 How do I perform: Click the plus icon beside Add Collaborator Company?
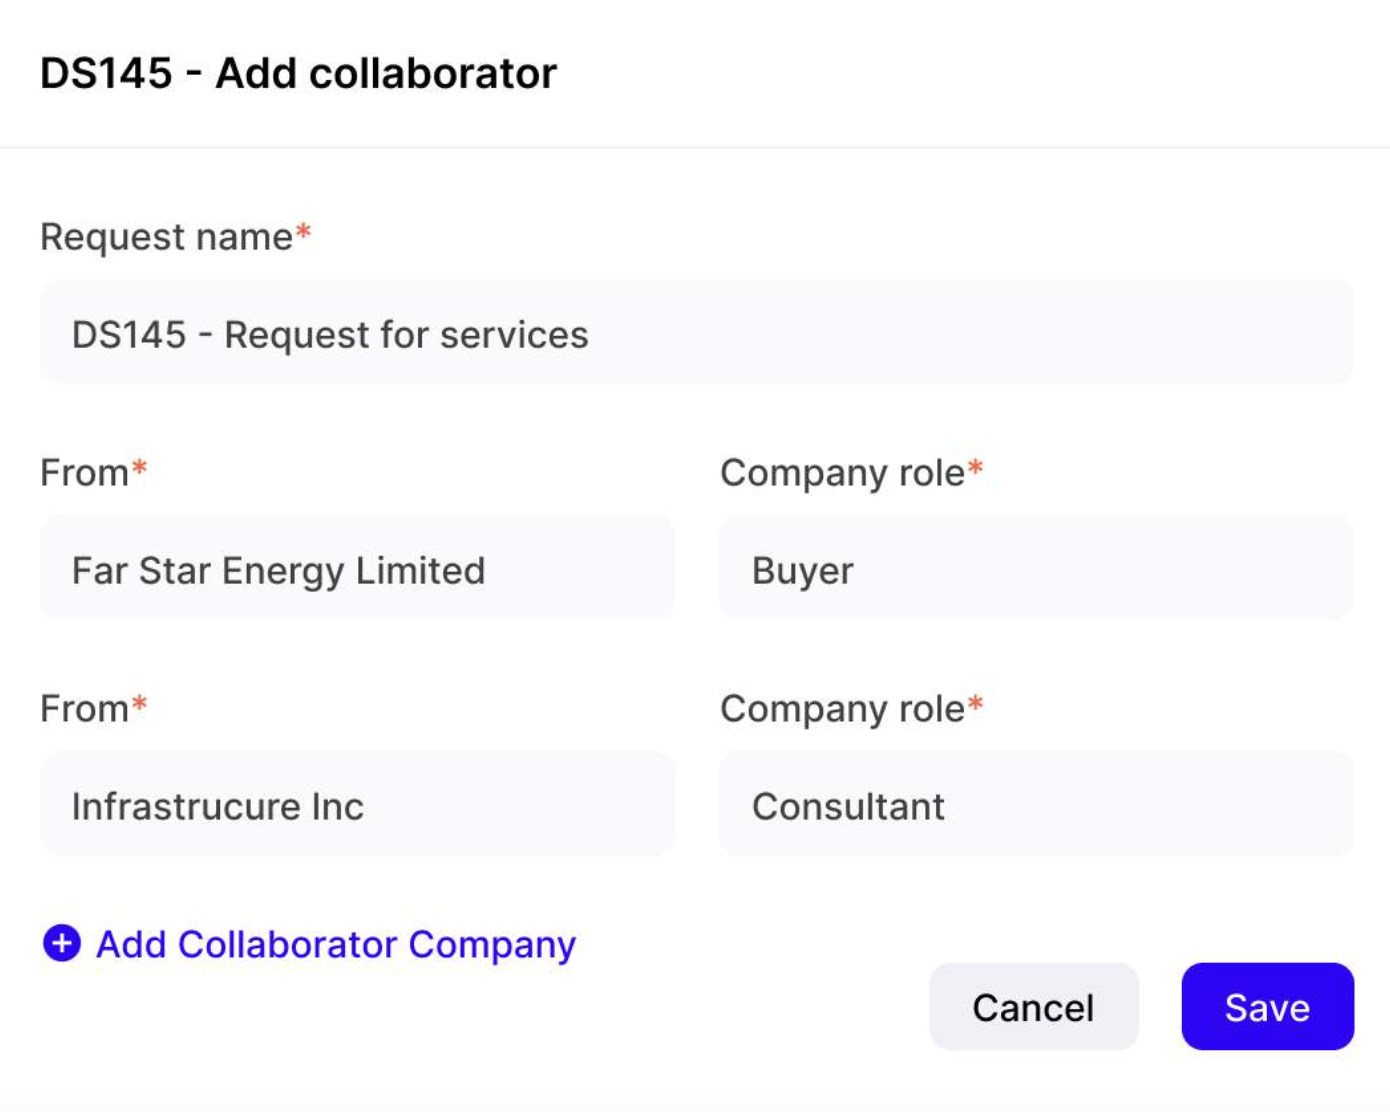click(x=62, y=943)
